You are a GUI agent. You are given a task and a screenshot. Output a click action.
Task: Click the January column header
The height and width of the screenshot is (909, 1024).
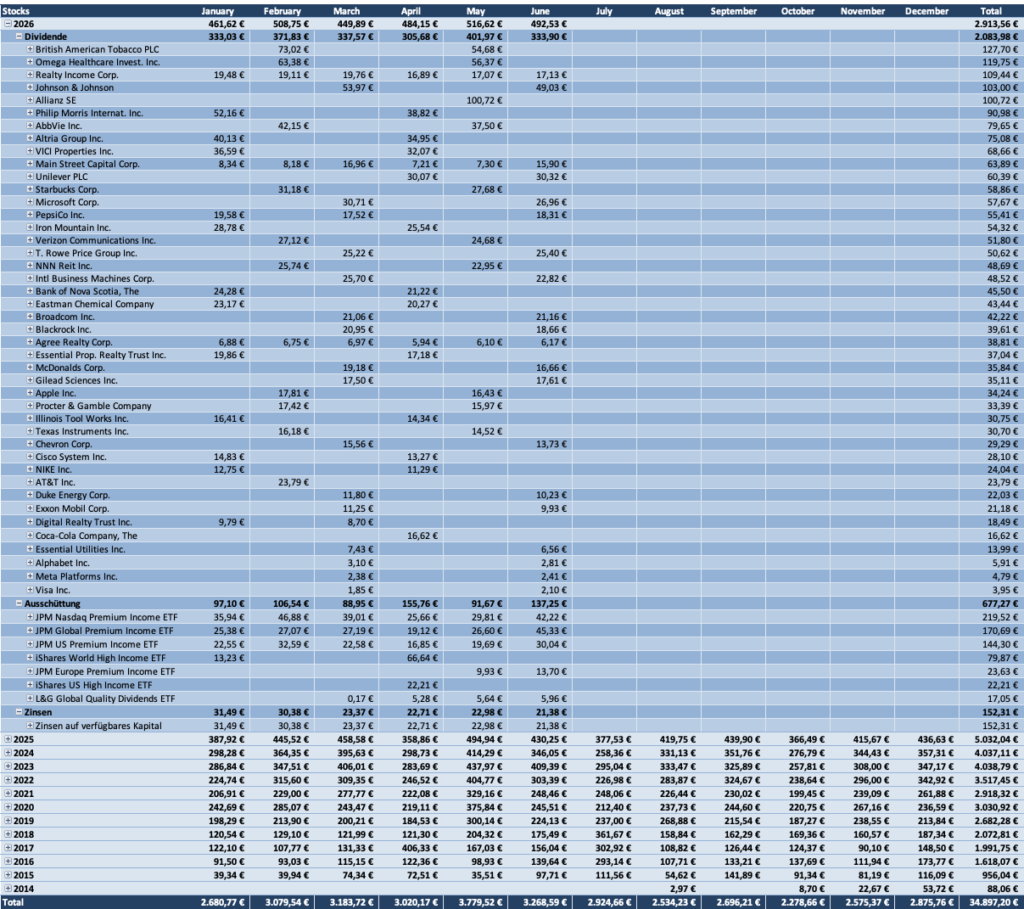pos(217,11)
